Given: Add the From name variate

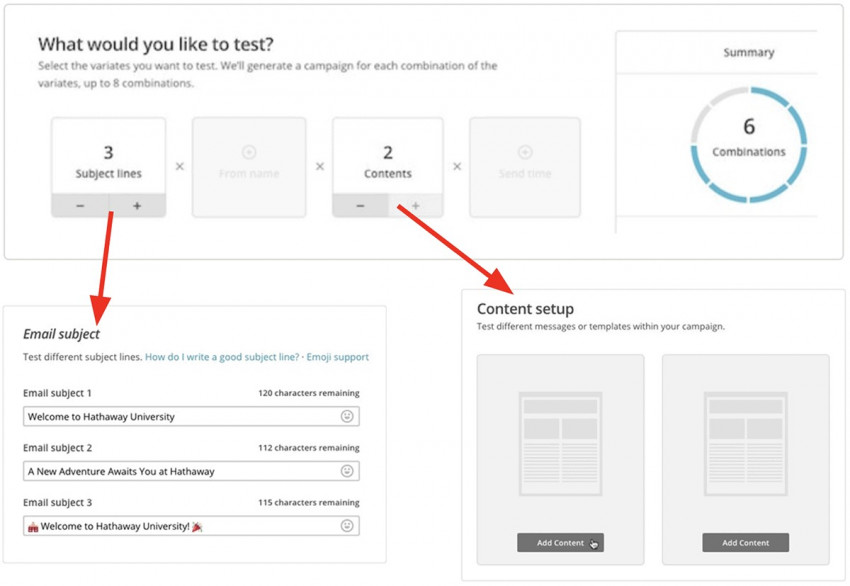Looking at the screenshot, I should coord(249,167).
